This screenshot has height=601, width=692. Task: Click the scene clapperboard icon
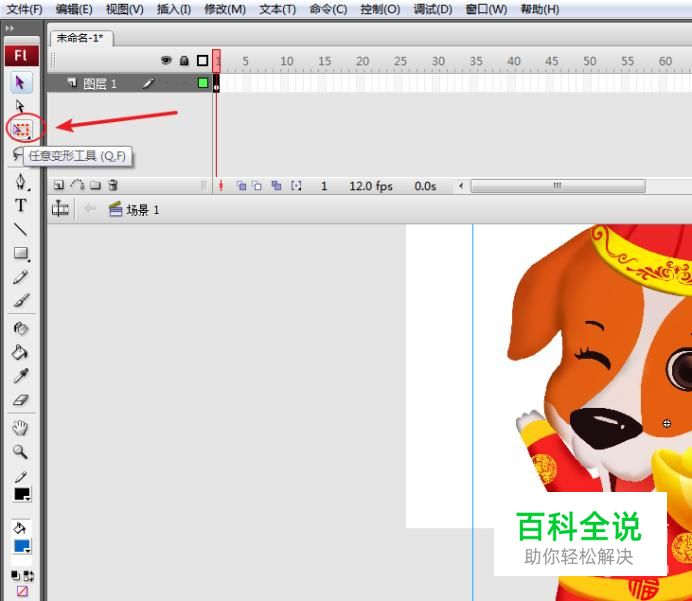115,209
